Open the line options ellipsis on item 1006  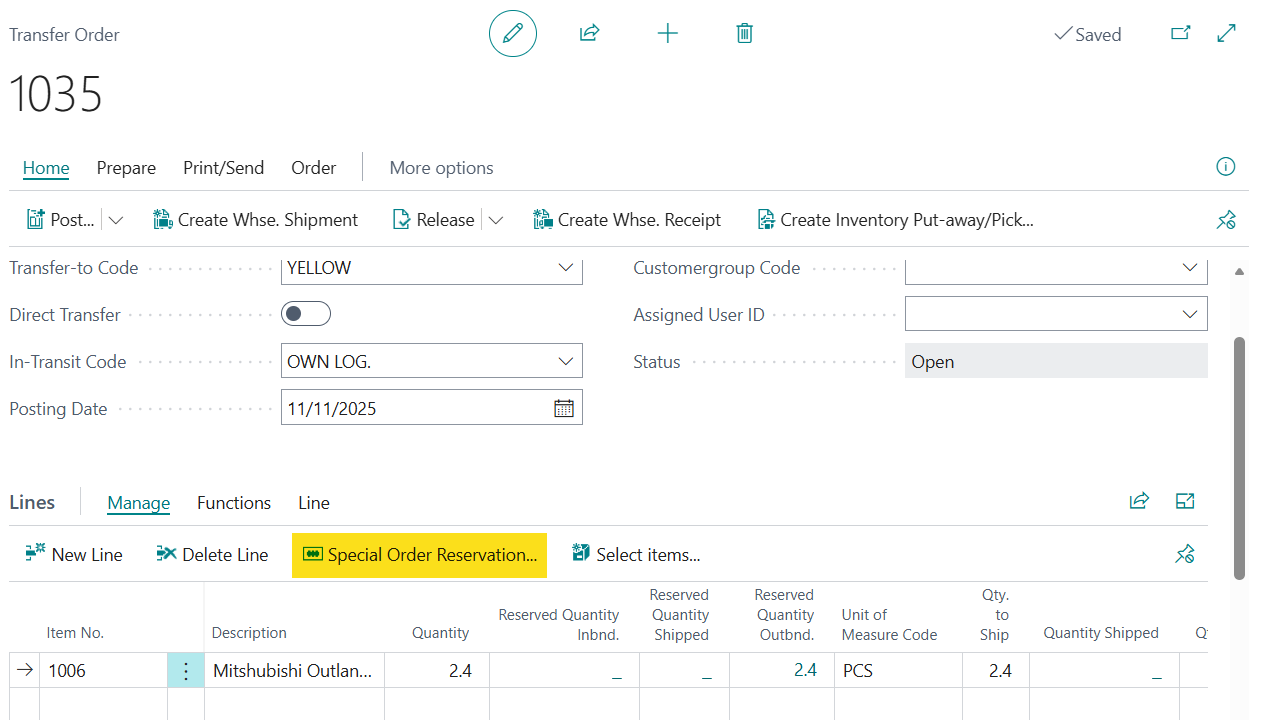(x=185, y=670)
